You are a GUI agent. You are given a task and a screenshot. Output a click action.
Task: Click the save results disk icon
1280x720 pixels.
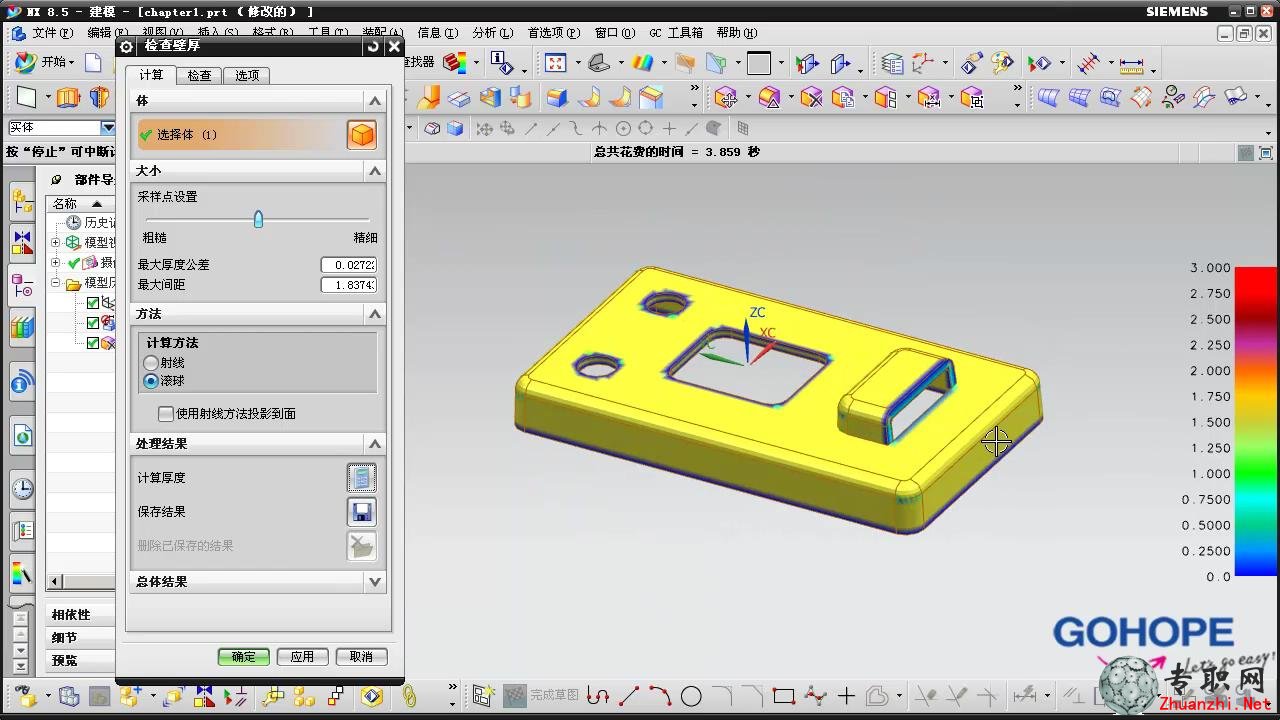tap(361, 512)
